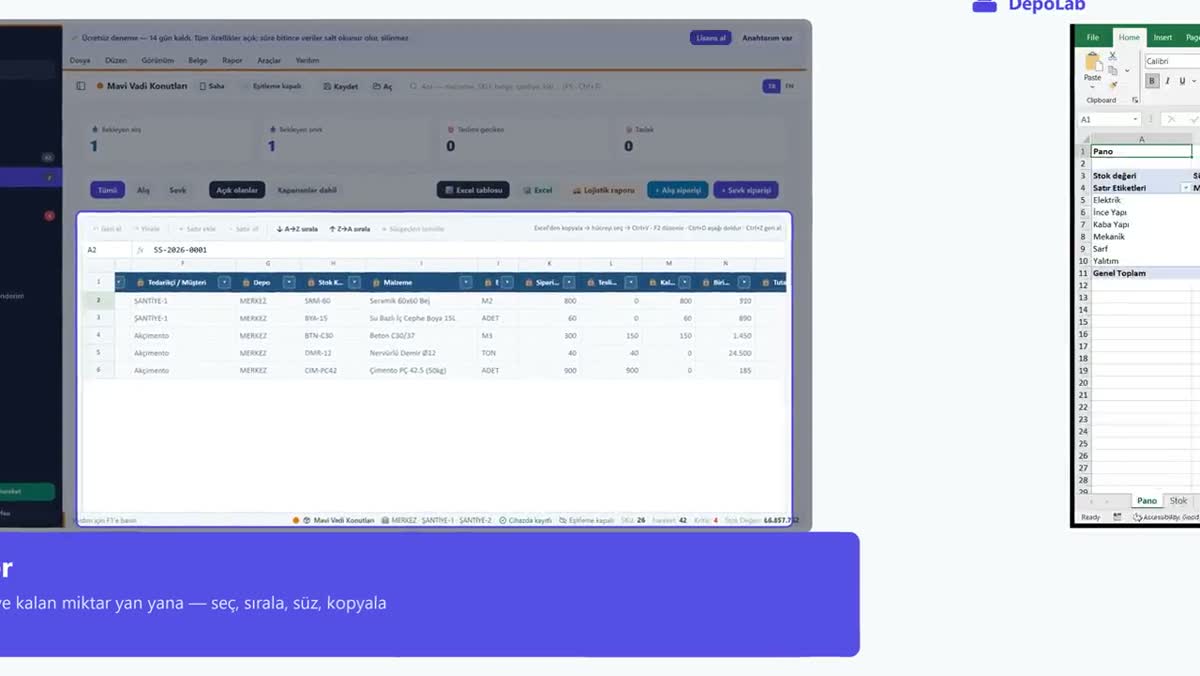Click A→Z sırala sort ascending
Viewport: 1200px width, 676px height.
tap(297, 229)
